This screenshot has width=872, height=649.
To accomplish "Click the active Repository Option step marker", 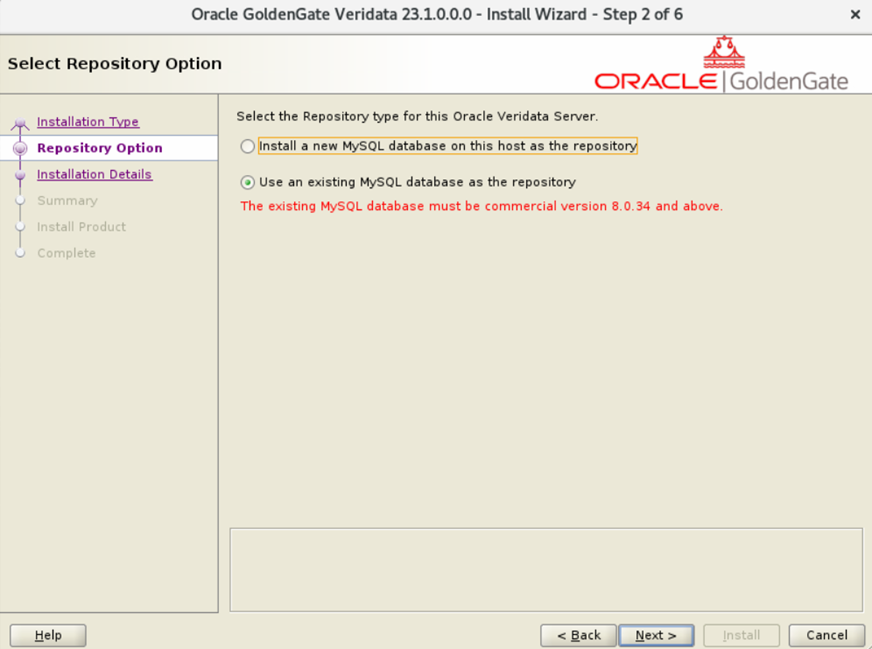I will click(21, 148).
